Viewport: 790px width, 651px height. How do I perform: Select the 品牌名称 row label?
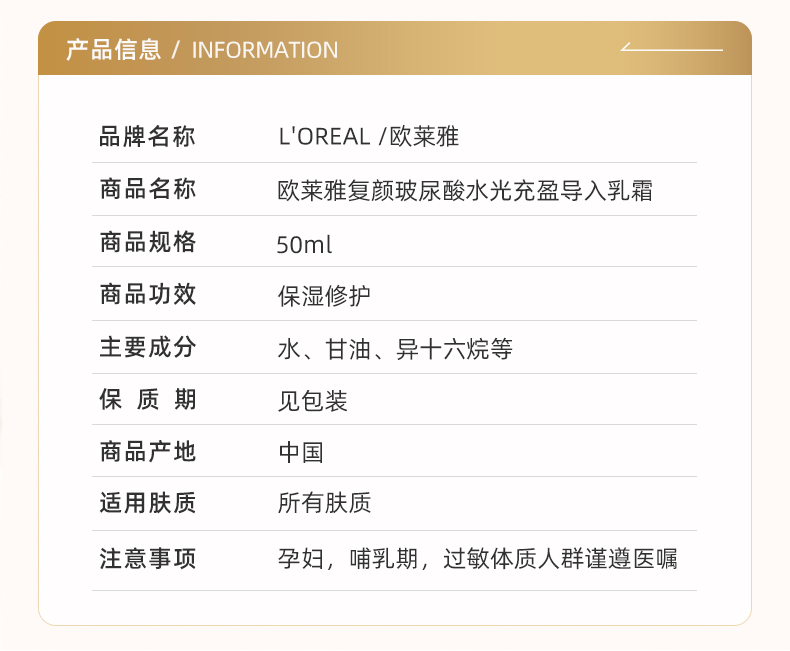(x=147, y=137)
